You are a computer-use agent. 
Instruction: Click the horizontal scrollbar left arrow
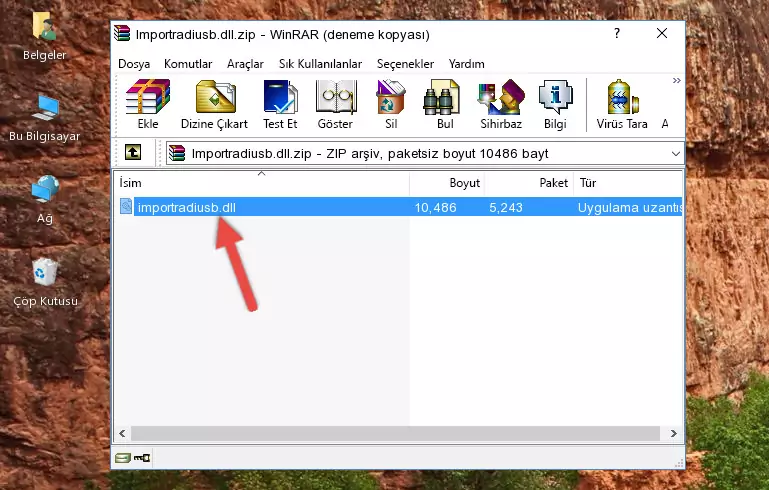pyautogui.click(x=122, y=434)
